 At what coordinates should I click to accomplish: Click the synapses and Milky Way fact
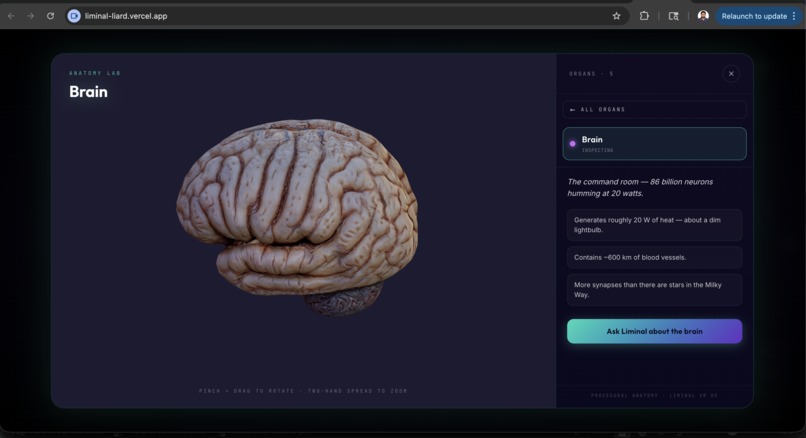click(x=654, y=289)
